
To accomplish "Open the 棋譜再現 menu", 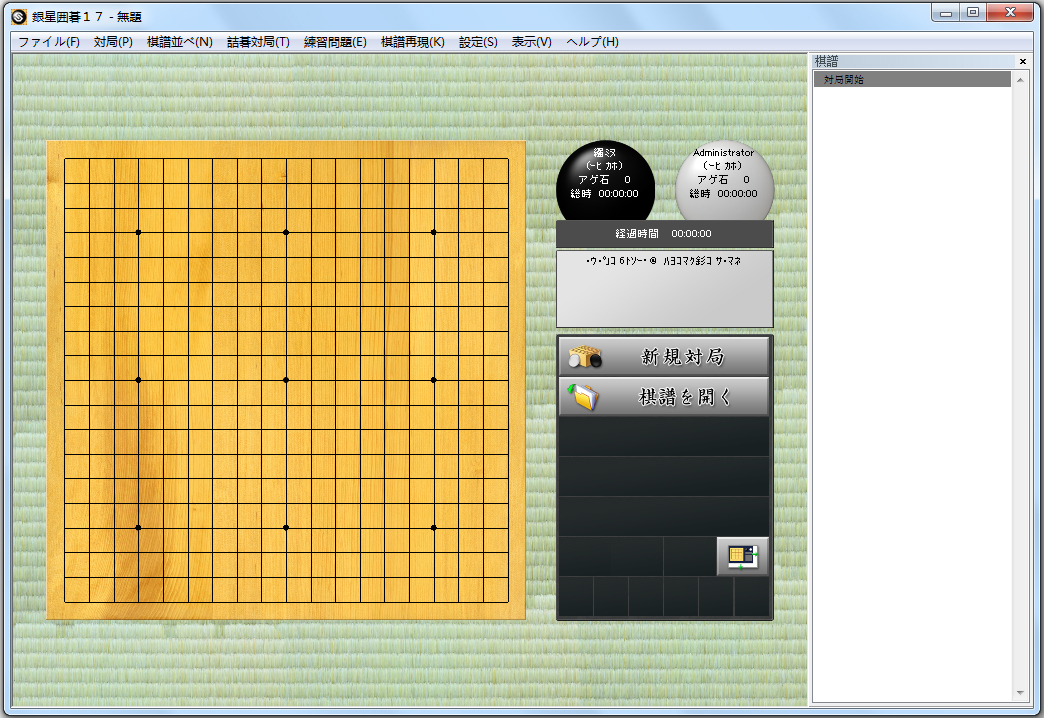I will pyautogui.click(x=413, y=42).
